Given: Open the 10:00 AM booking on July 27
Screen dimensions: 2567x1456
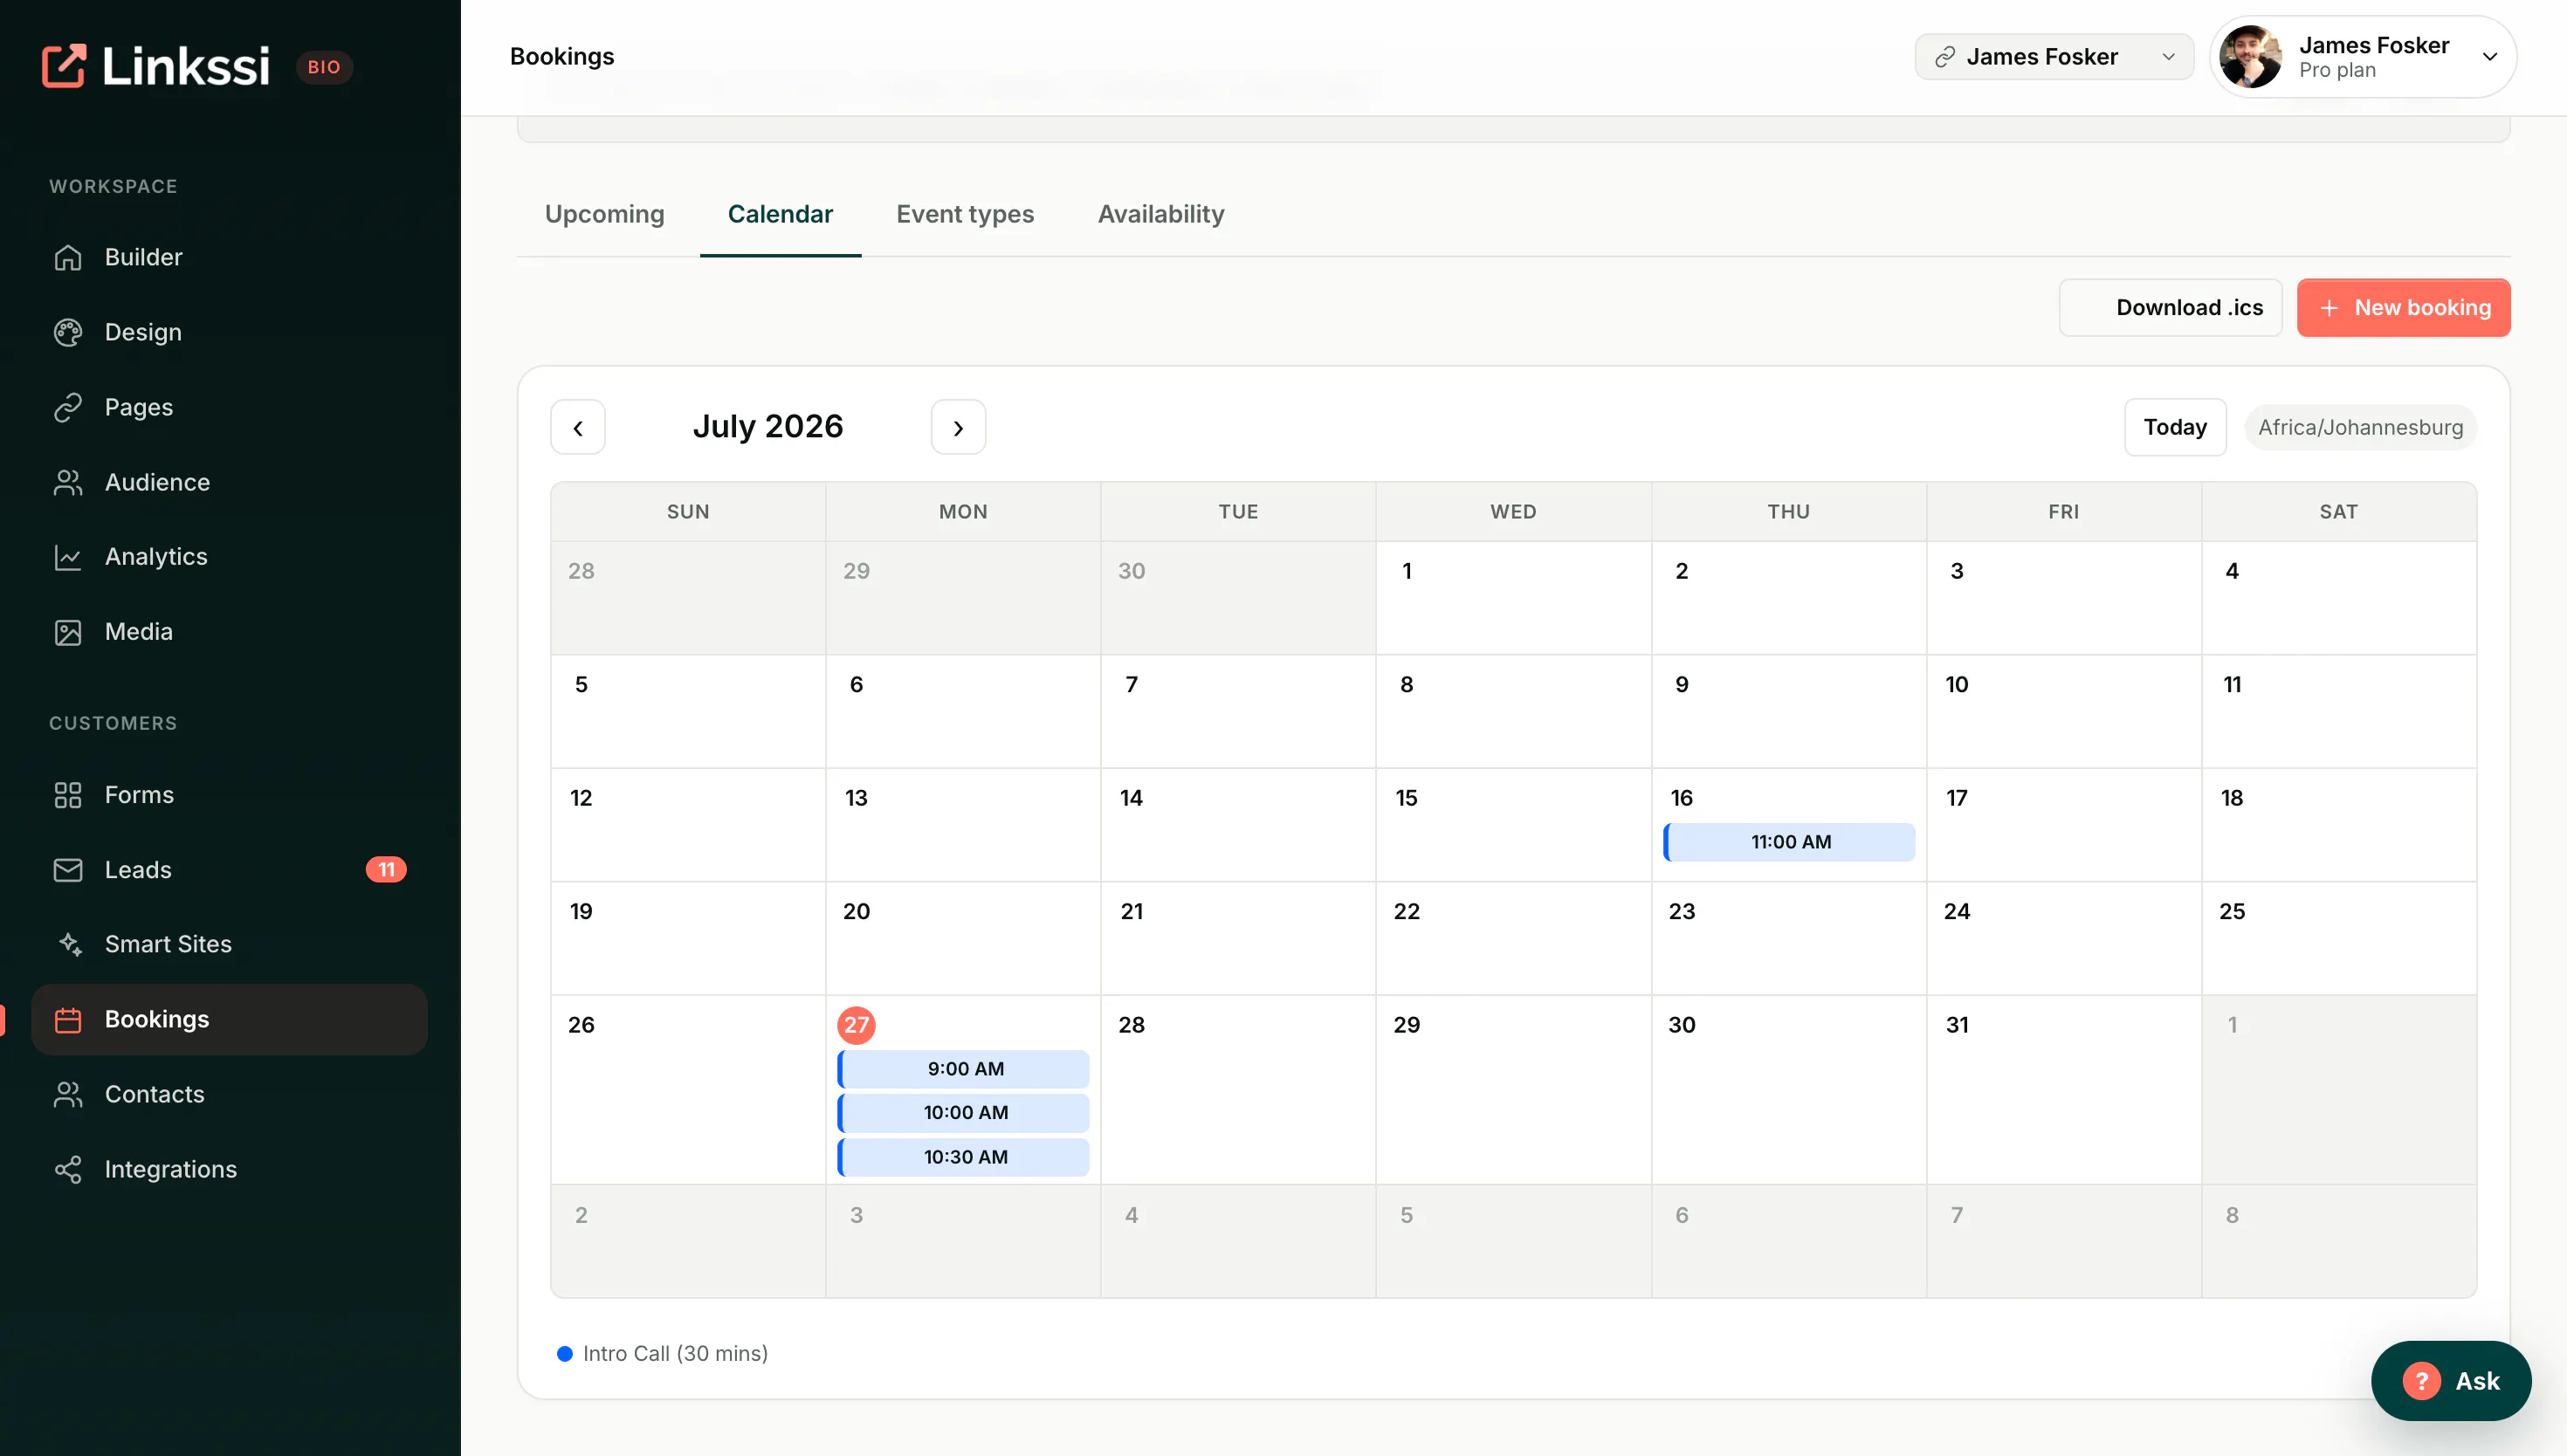Looking at the screenshot, I should coord(963,1113).
